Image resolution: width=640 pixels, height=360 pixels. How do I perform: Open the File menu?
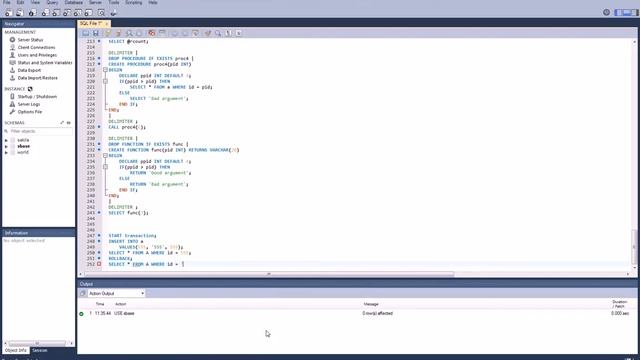pyautogui.click(x=7, y=2)
